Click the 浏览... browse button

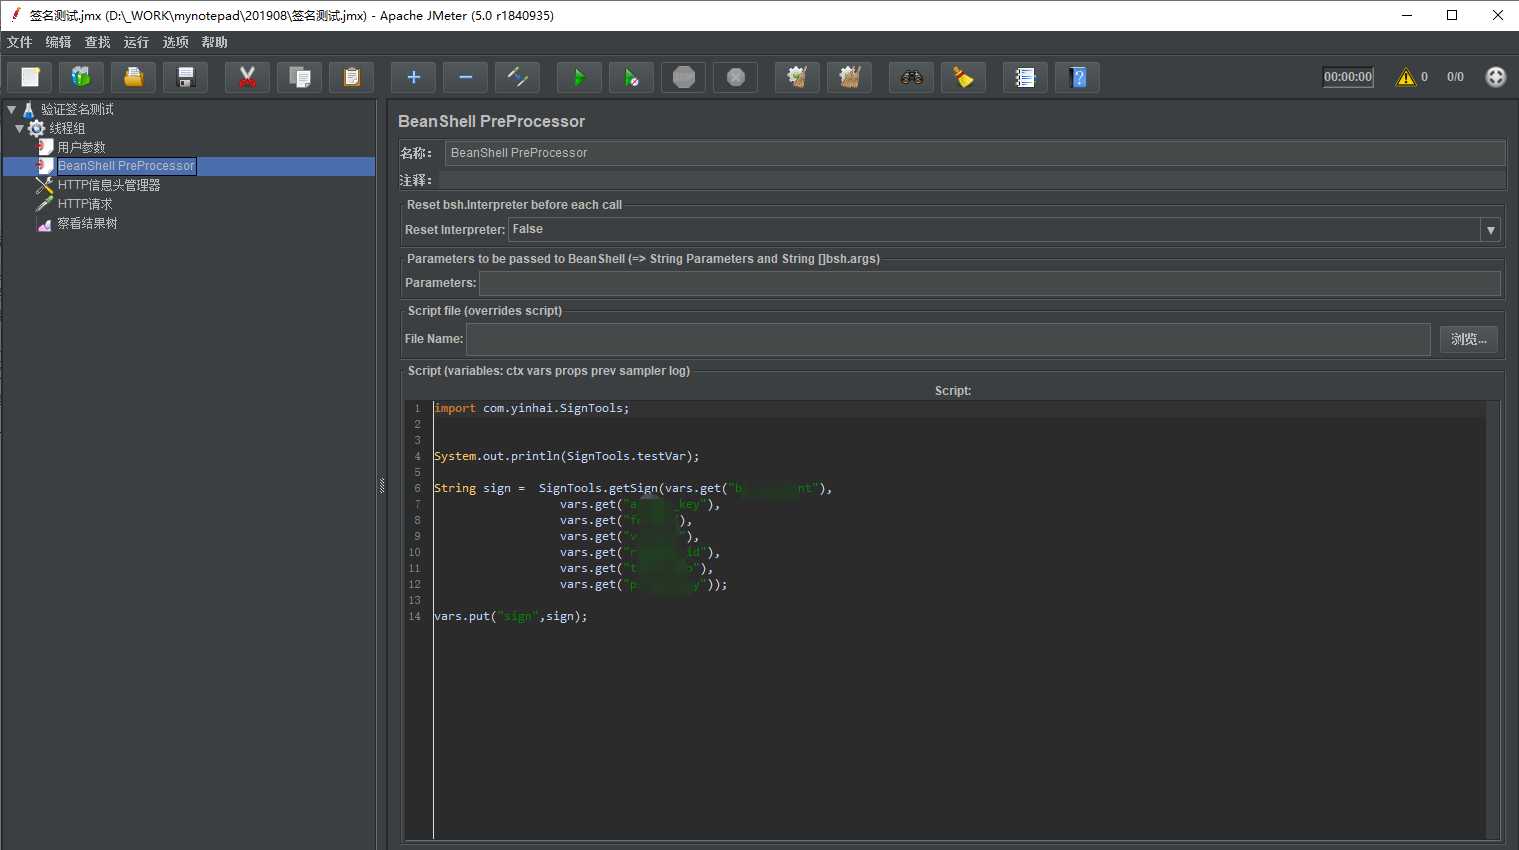click(1469, 339)
